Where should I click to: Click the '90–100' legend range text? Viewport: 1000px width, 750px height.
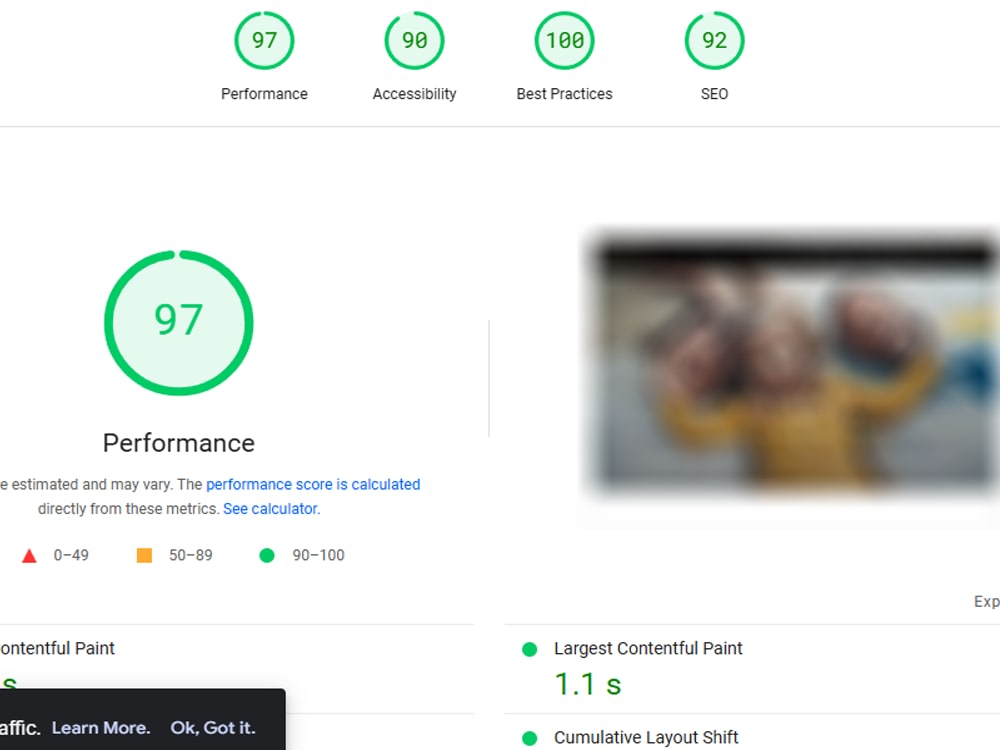click(x=318, y=555)
